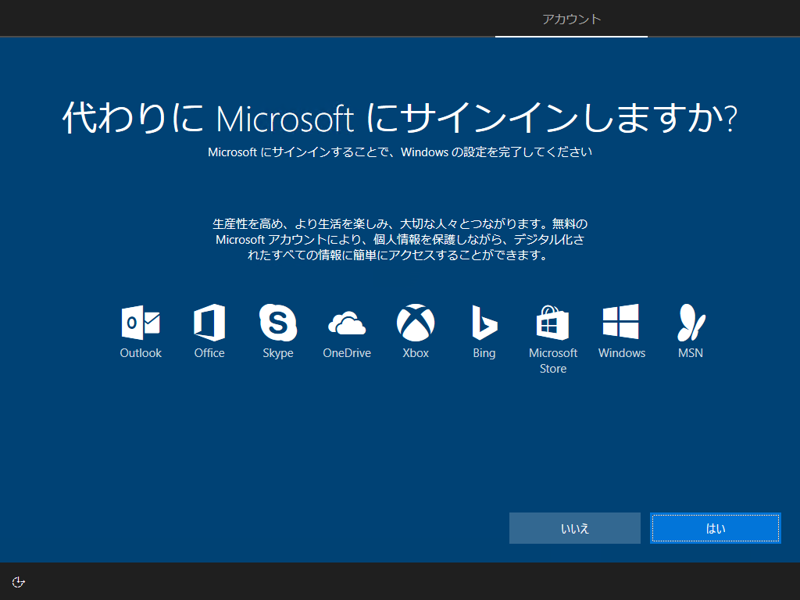This screenshot has height=600, width=800.
Task: Confirm with the はい button
Action: click(x=715, y=528)
